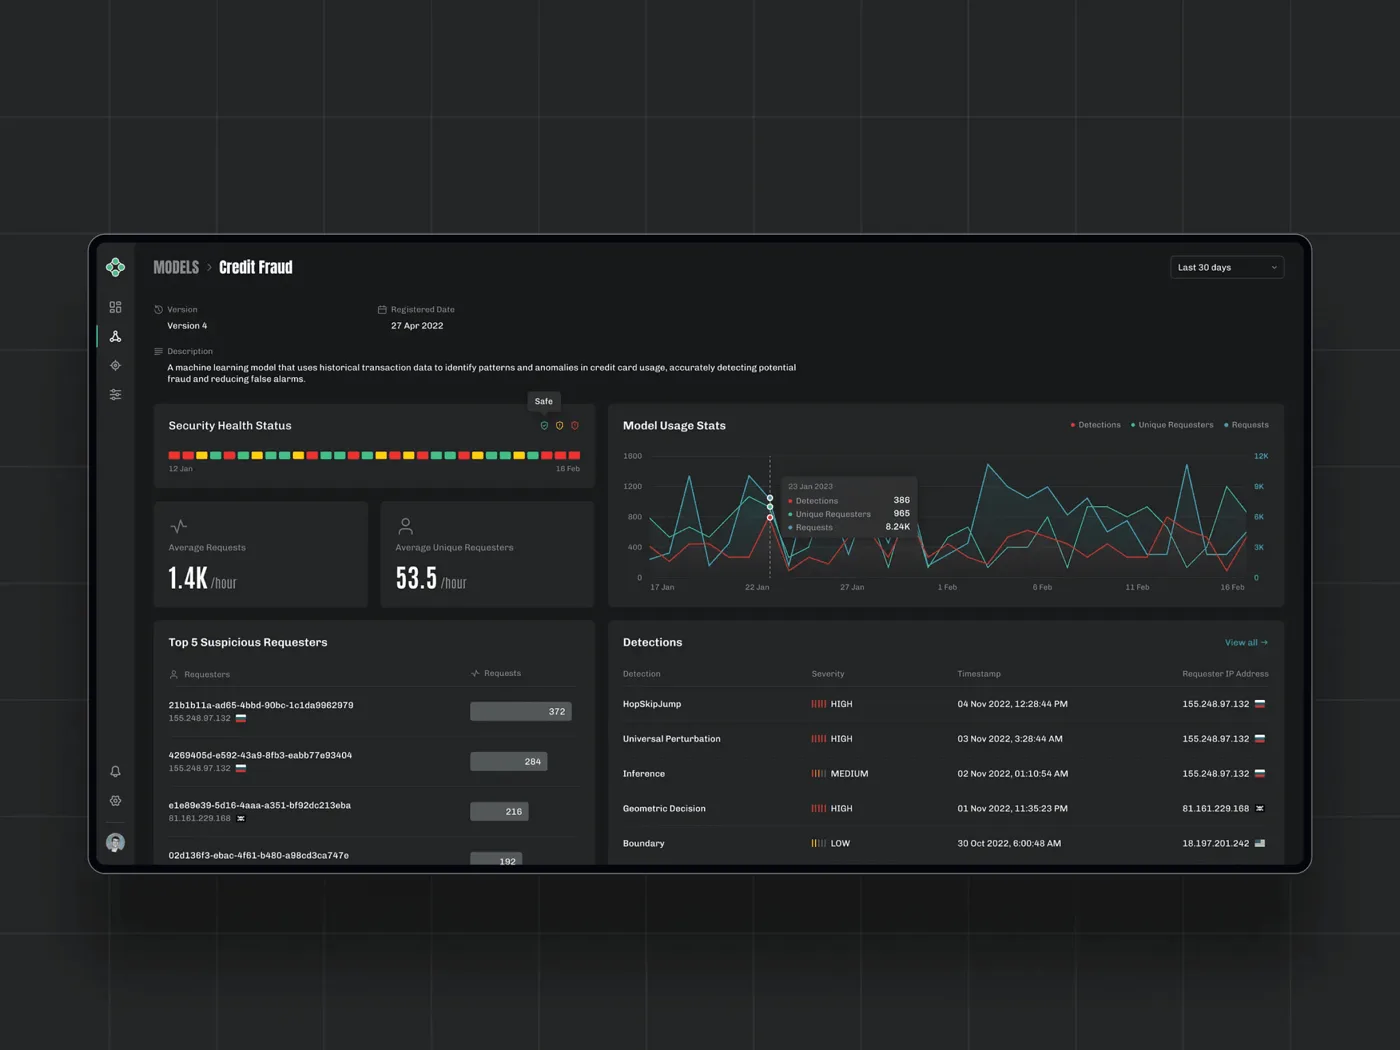Click Requester IP Address column header
This screenshot has width=1400, height=1050.
tap(1225, 674)
